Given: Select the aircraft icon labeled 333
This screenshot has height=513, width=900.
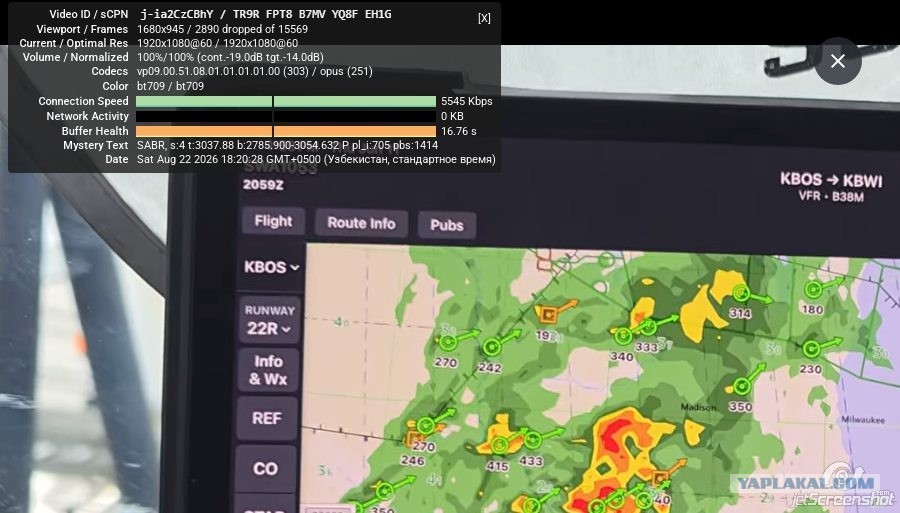Looking at the screenshot, I should [x=649, y=328].
